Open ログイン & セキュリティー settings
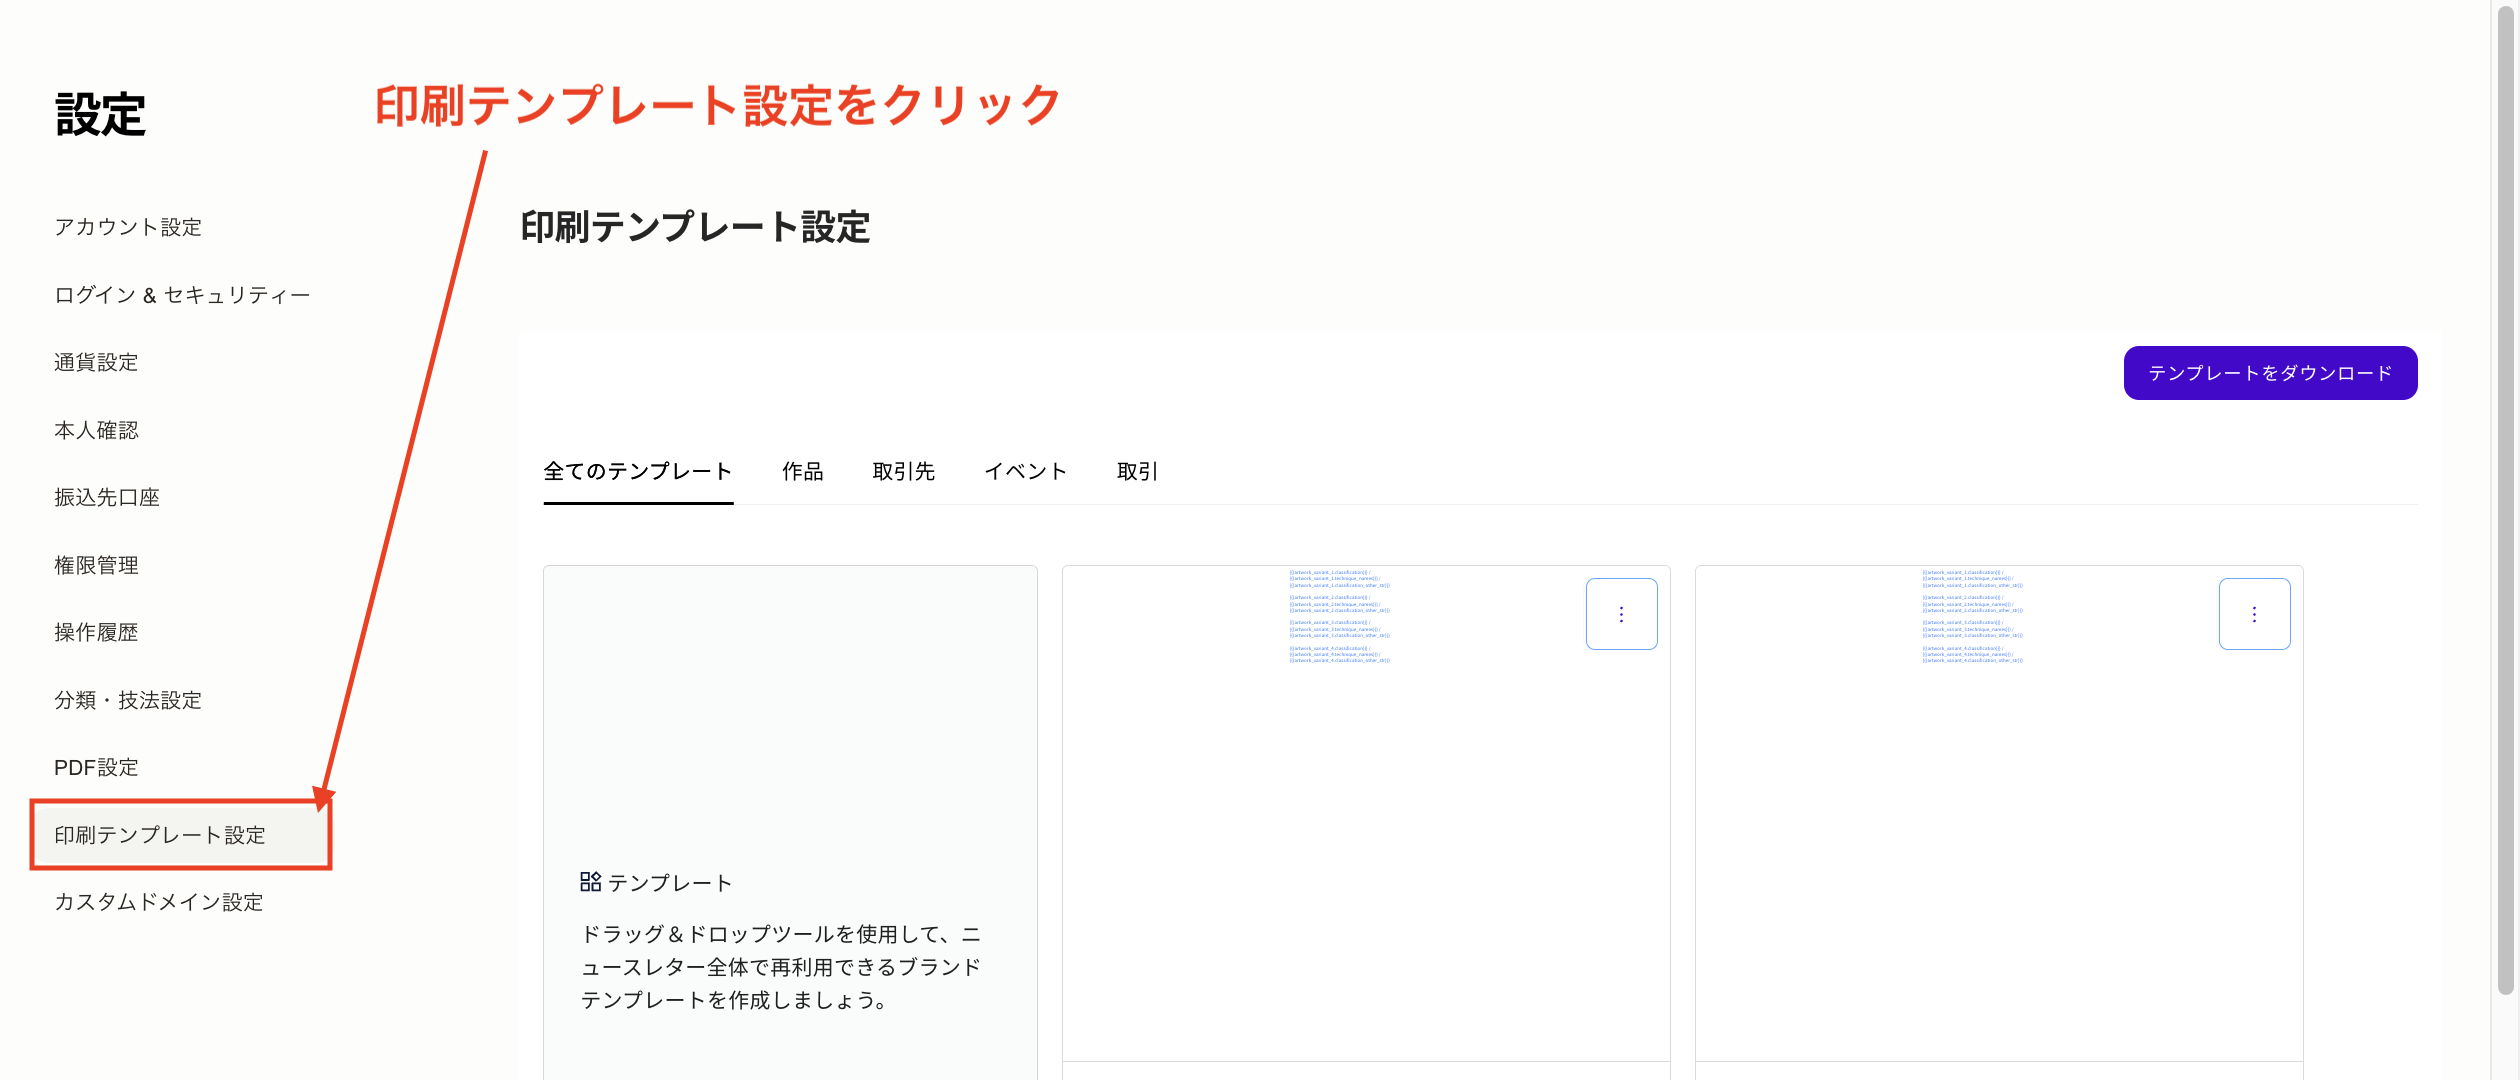 coord(182,294)
